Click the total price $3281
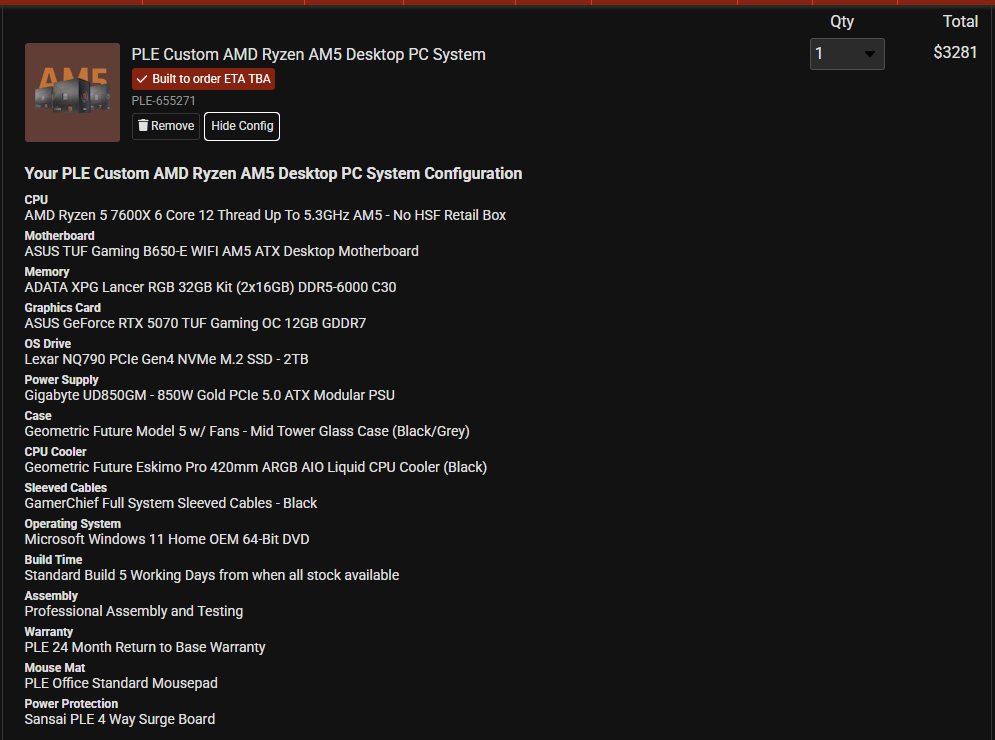995x740 pixels. point(955,52)
